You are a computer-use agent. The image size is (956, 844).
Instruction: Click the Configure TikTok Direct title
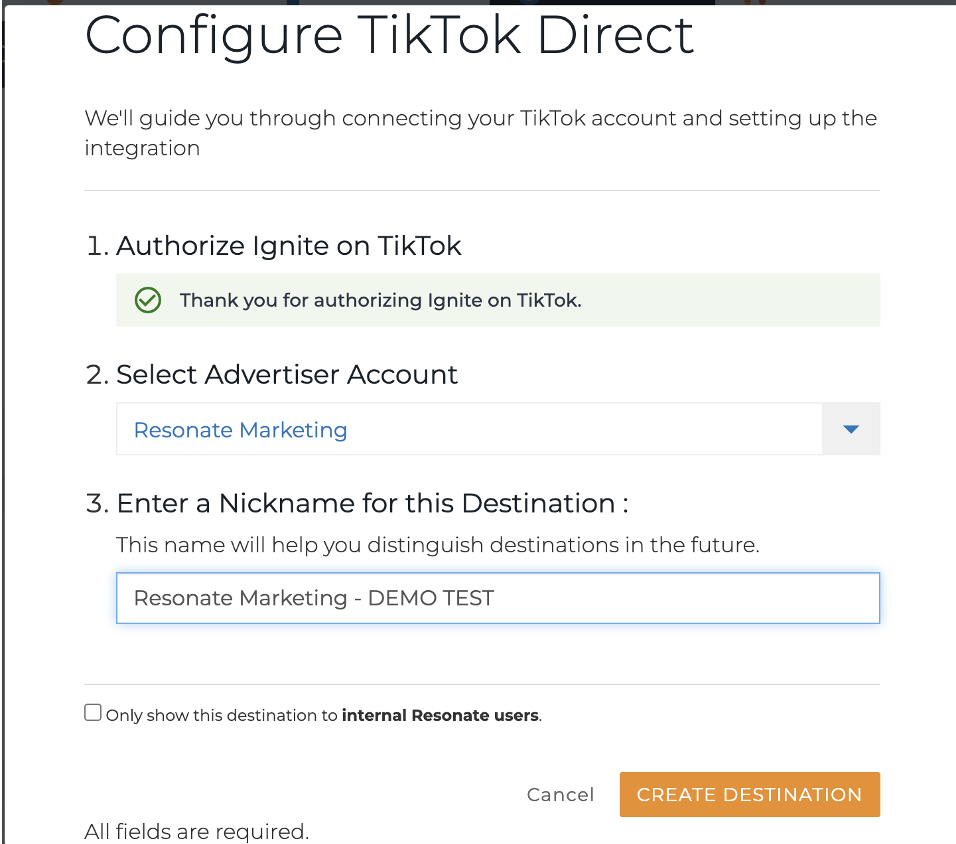click(389, 37)
